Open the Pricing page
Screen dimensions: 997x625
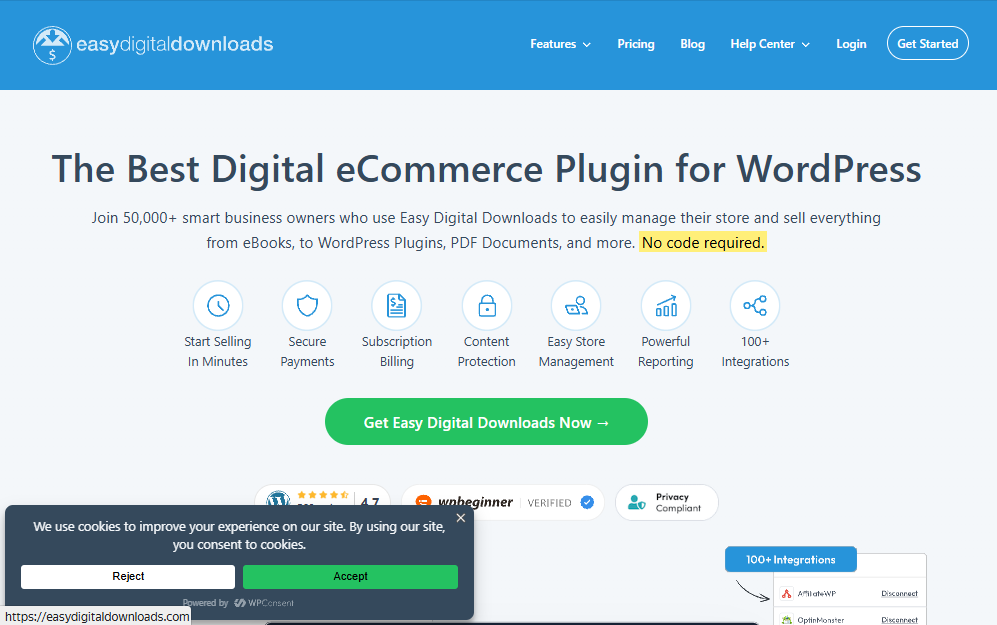(636, 44)
